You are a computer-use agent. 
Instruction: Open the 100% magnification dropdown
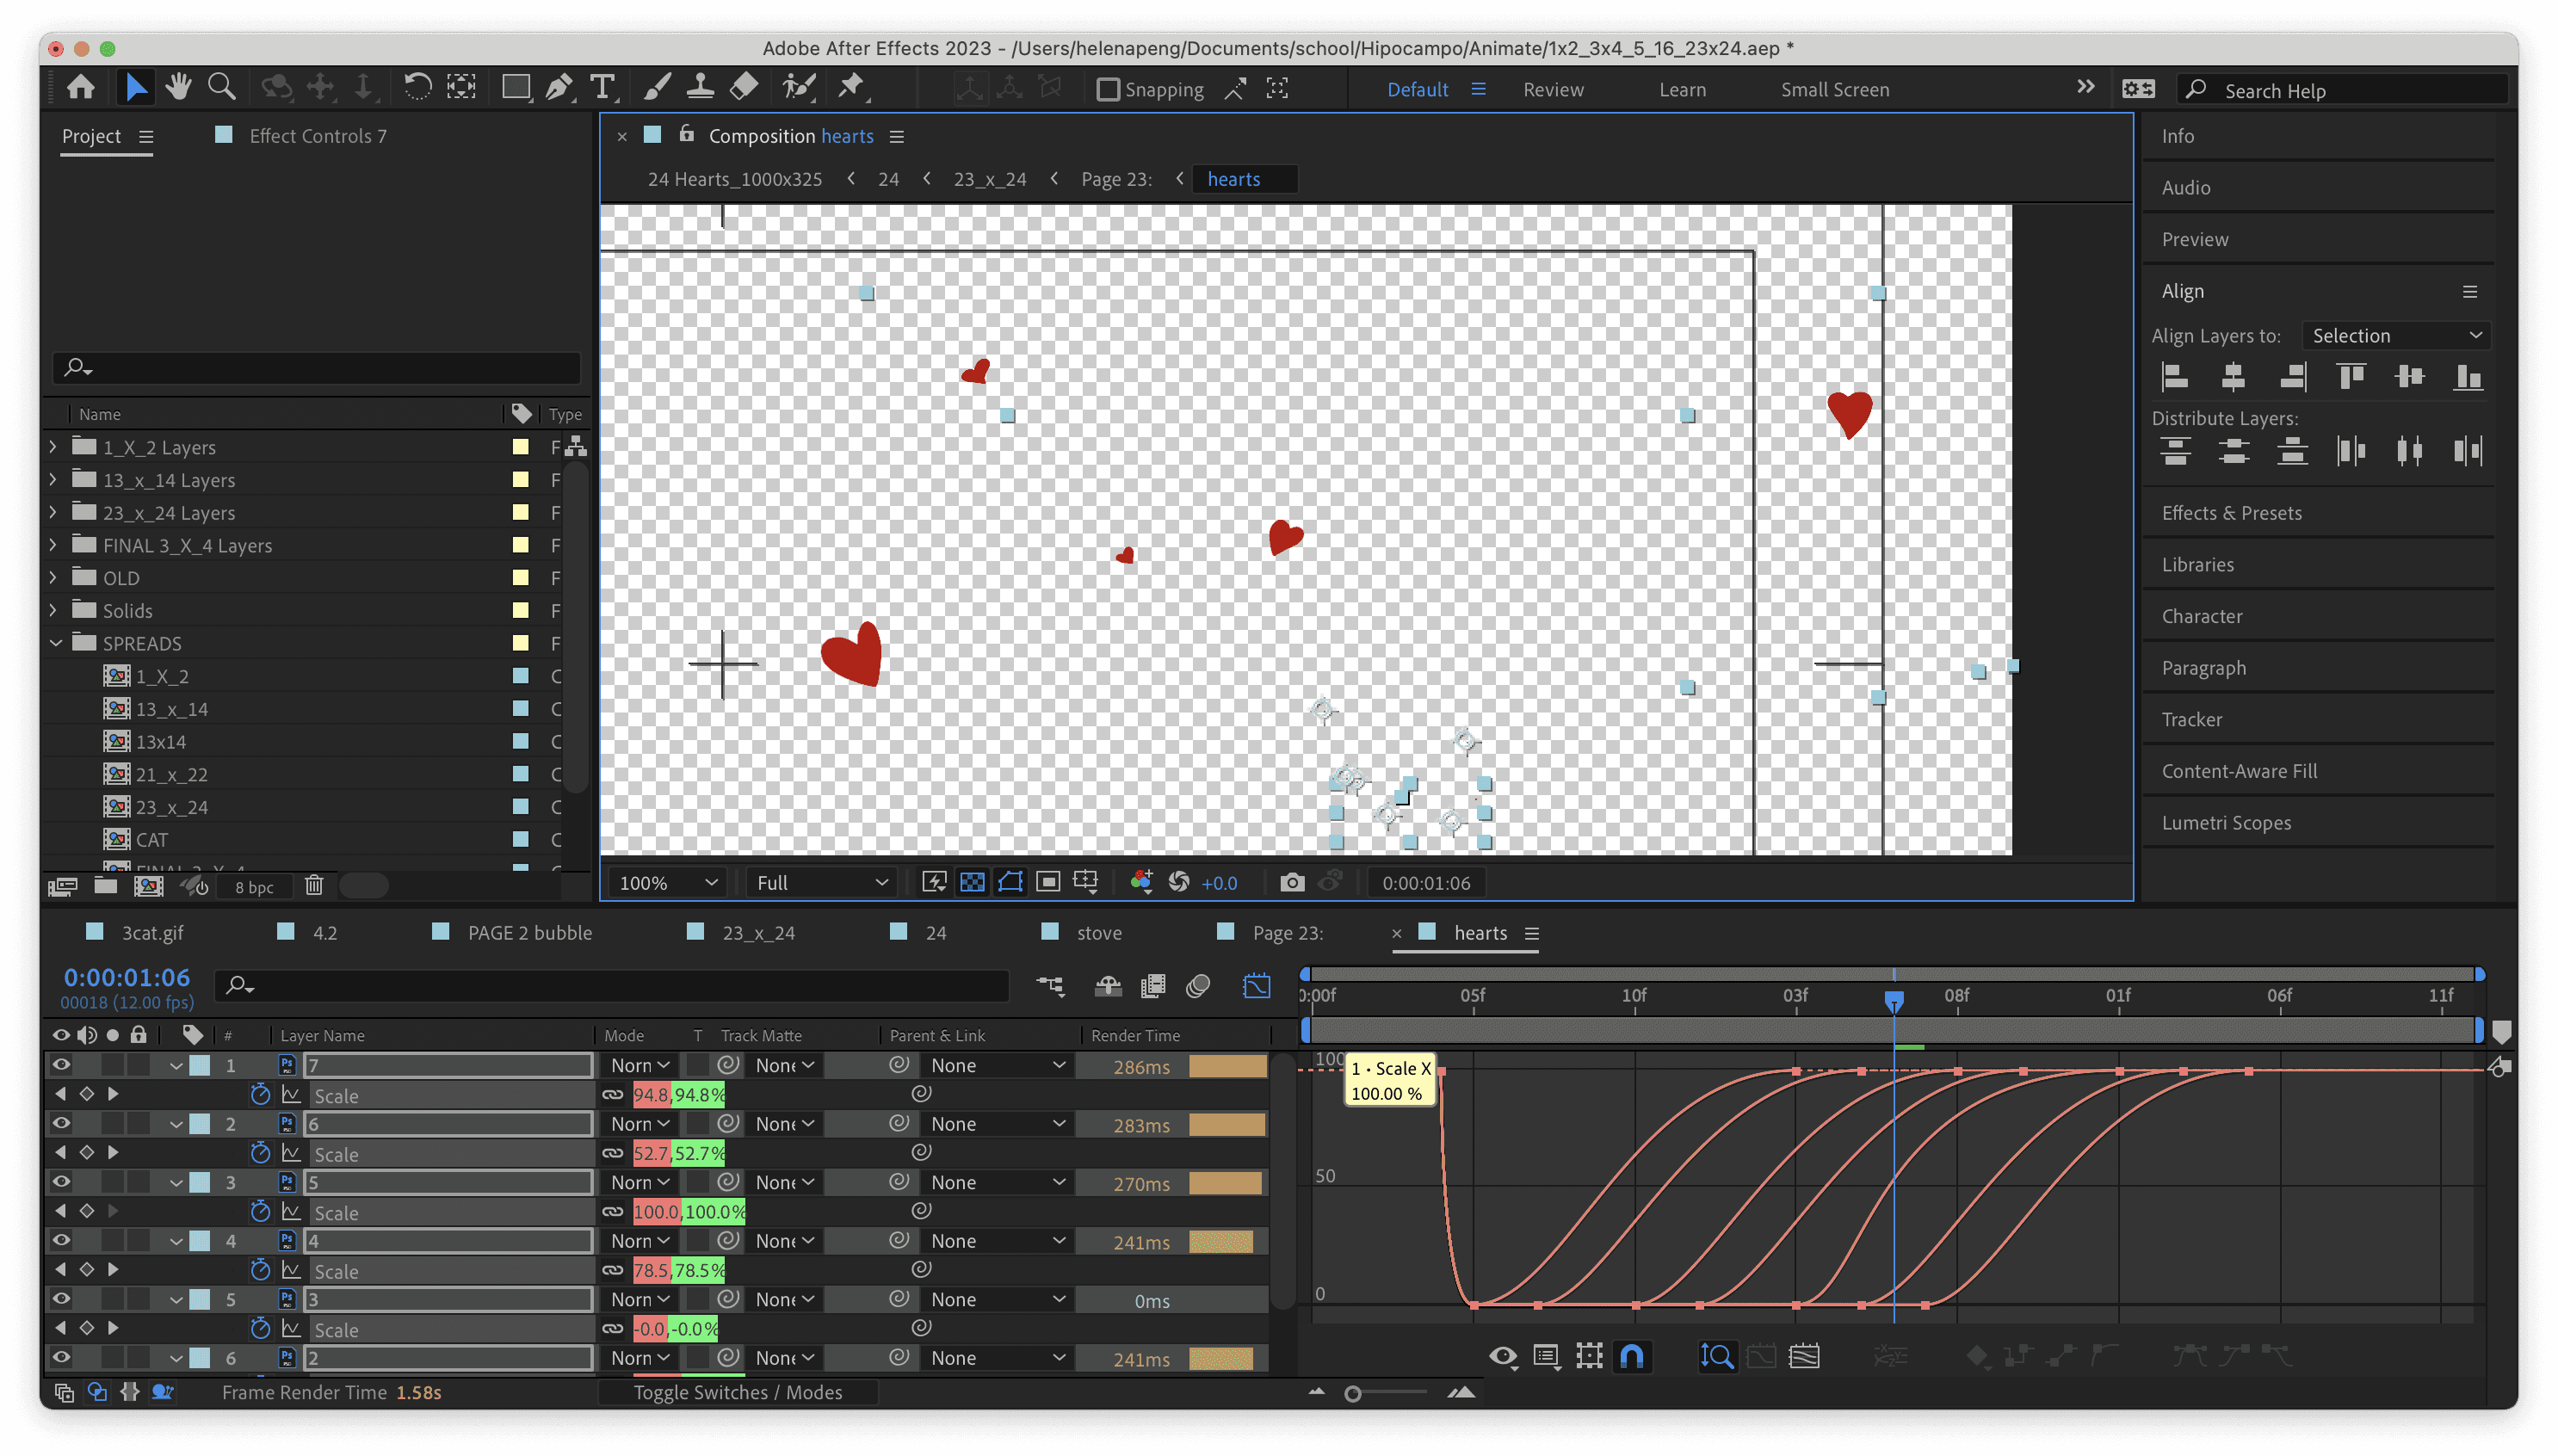click(x=668, y=882)
